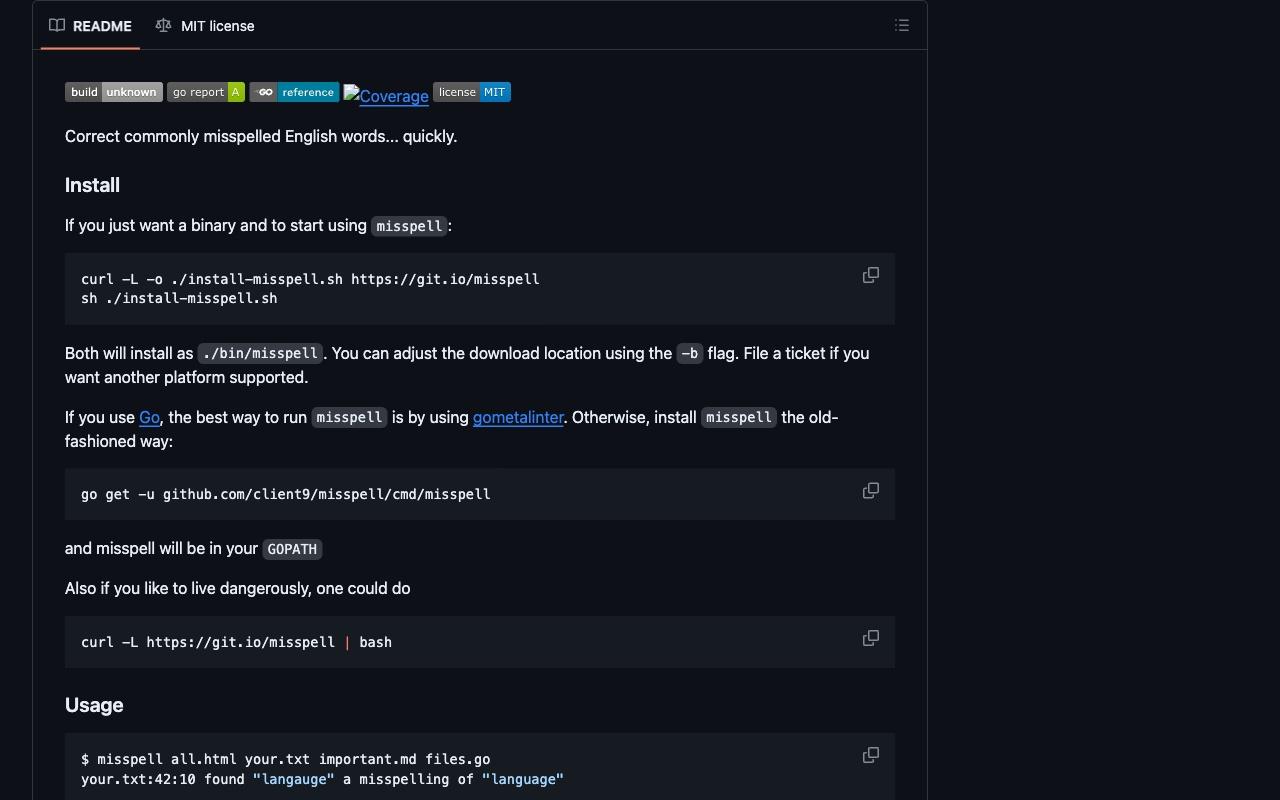The height and width of the screenshot is (800, 1280).
Task: Click the go get command text
Action: [286, 494]
